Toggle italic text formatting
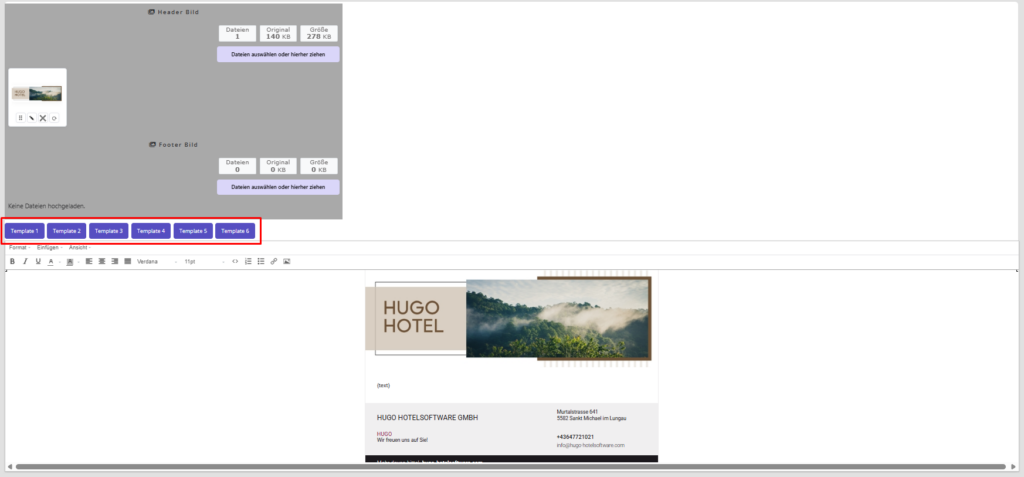This screenshot has width=1024, height=477. (25, 261)
